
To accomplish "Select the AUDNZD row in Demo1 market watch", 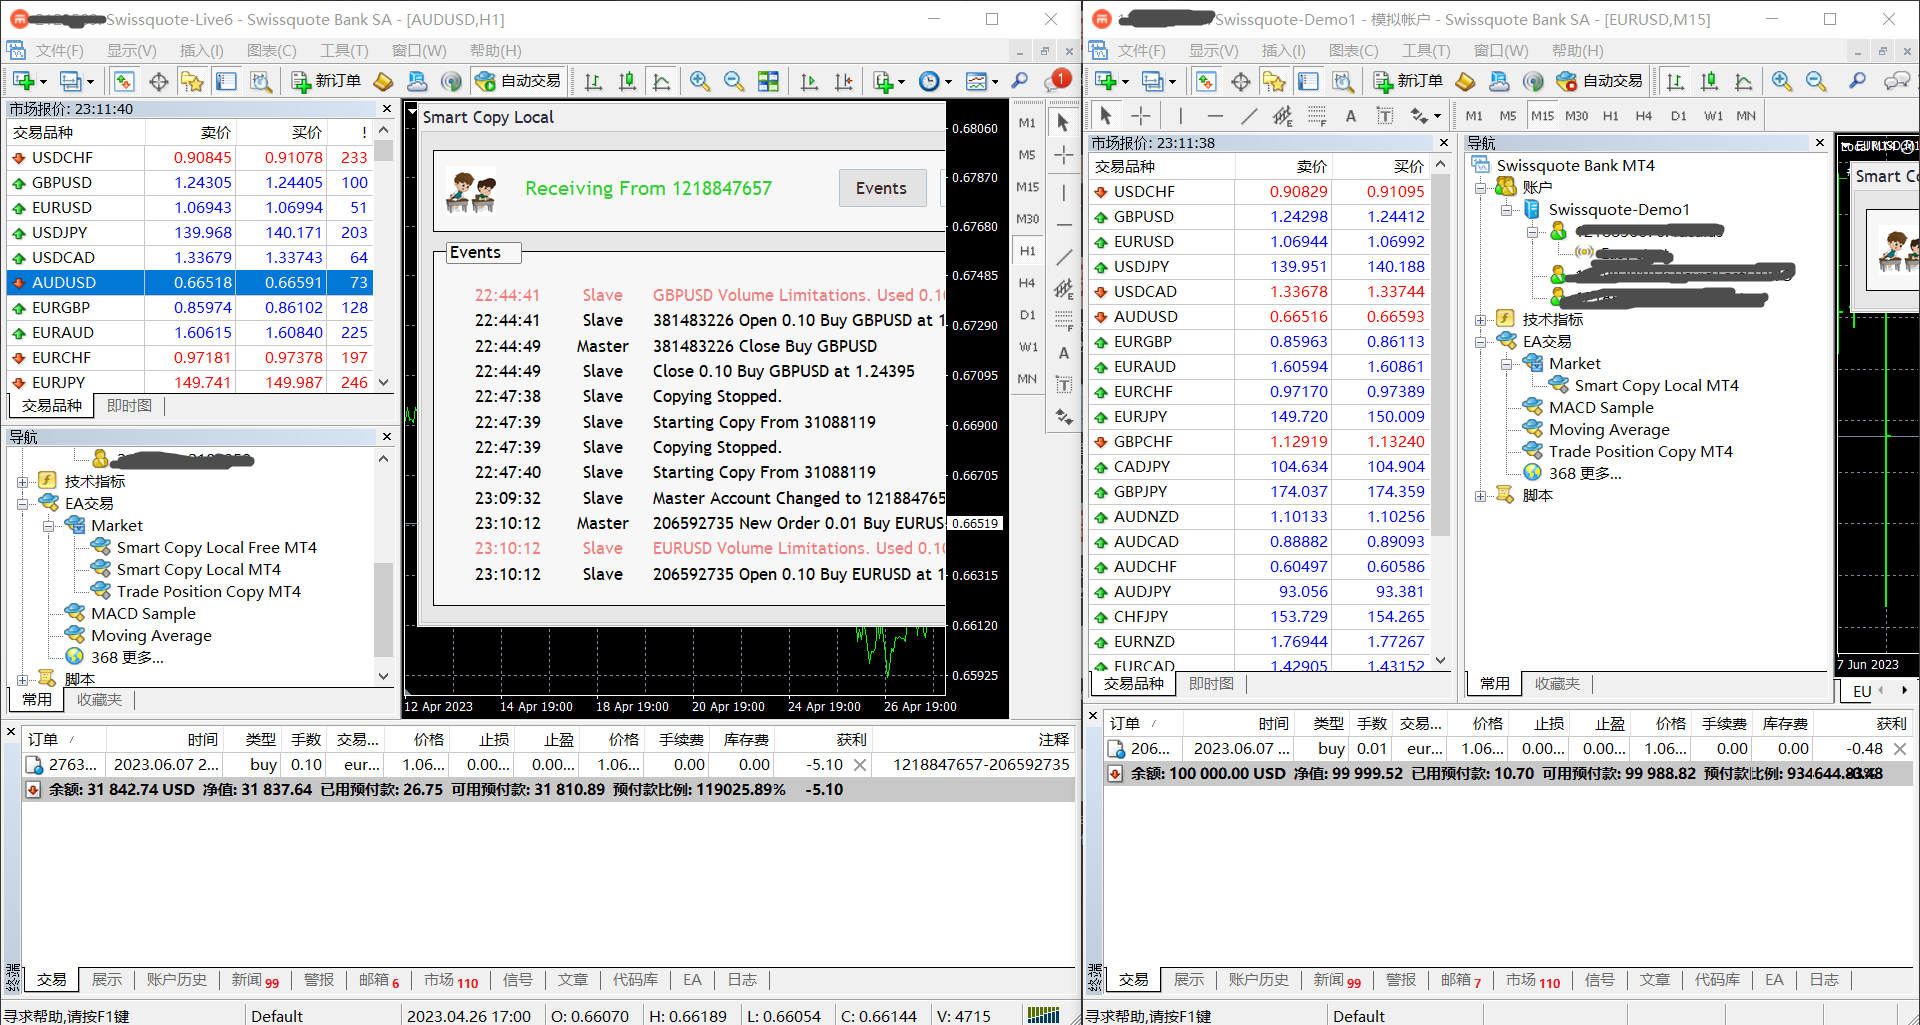I will tap(1260, 517).
